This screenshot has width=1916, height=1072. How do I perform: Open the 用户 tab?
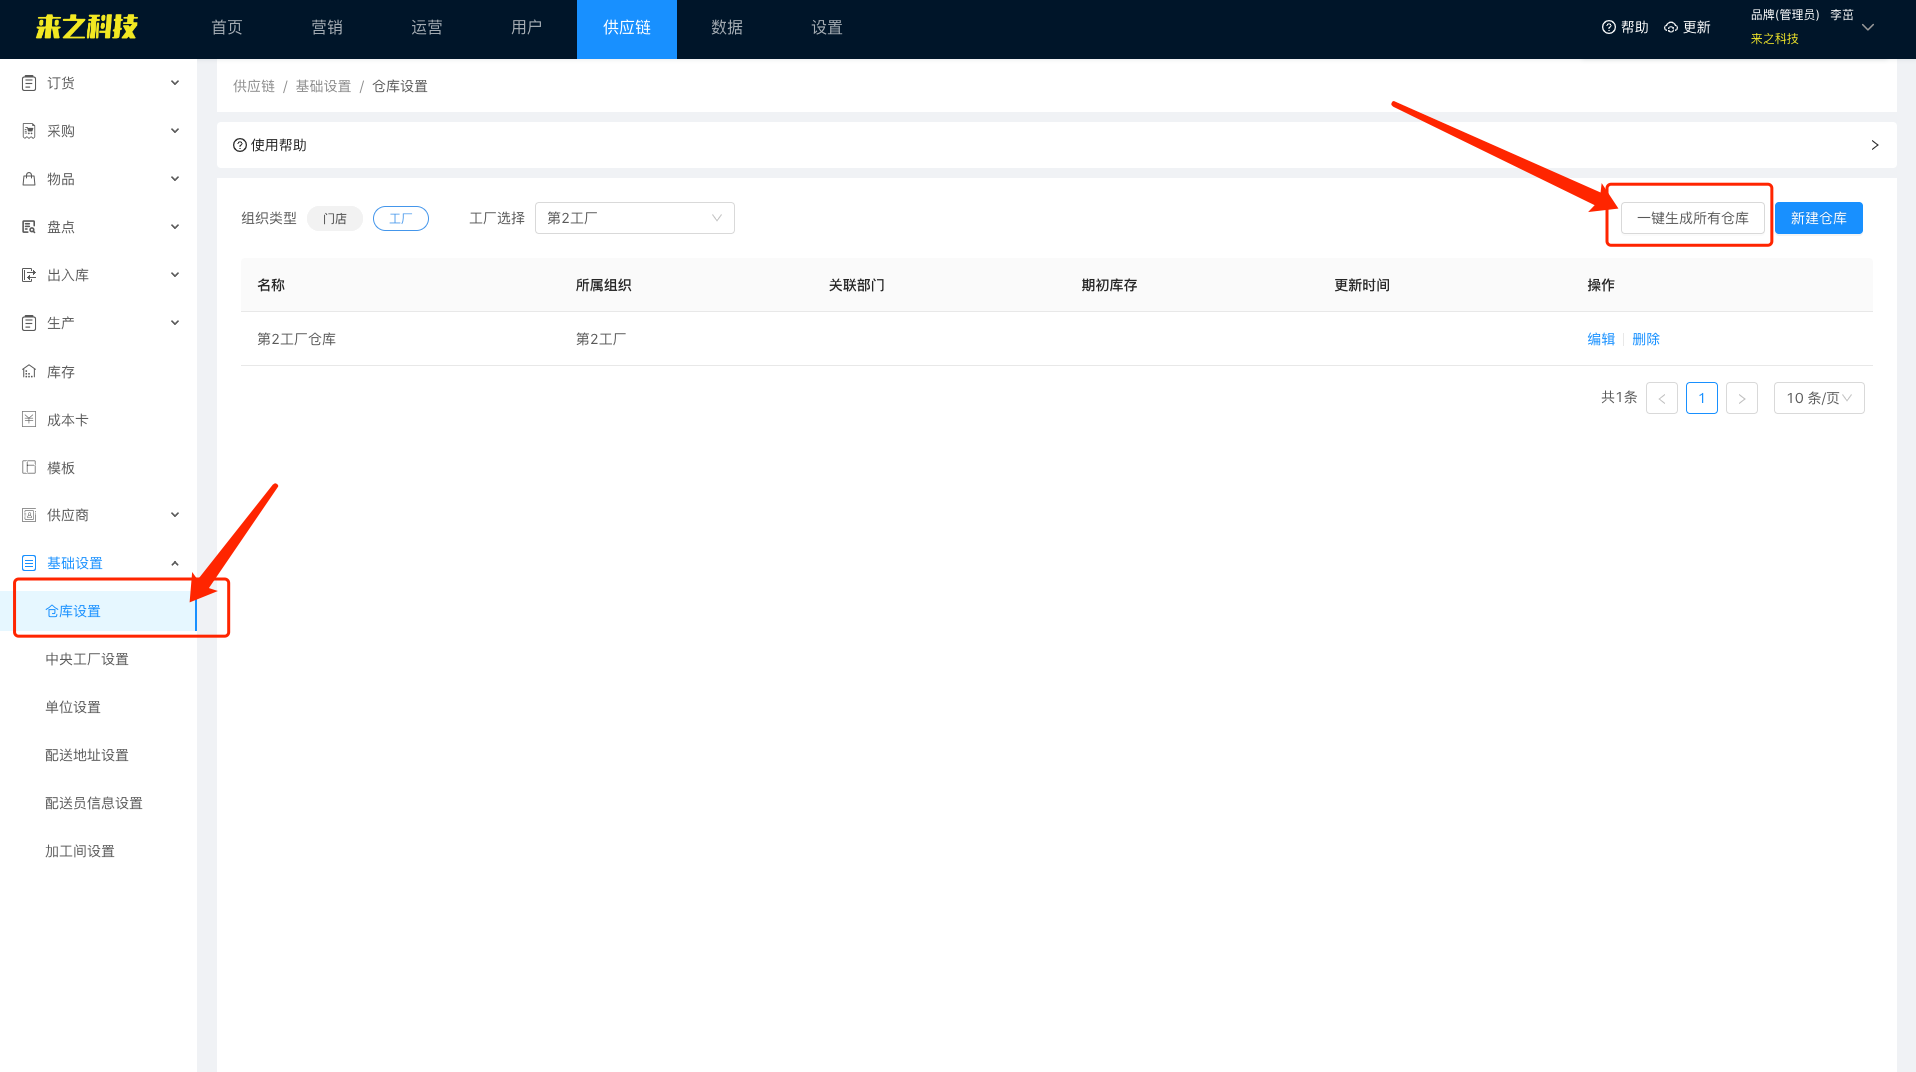527,28
